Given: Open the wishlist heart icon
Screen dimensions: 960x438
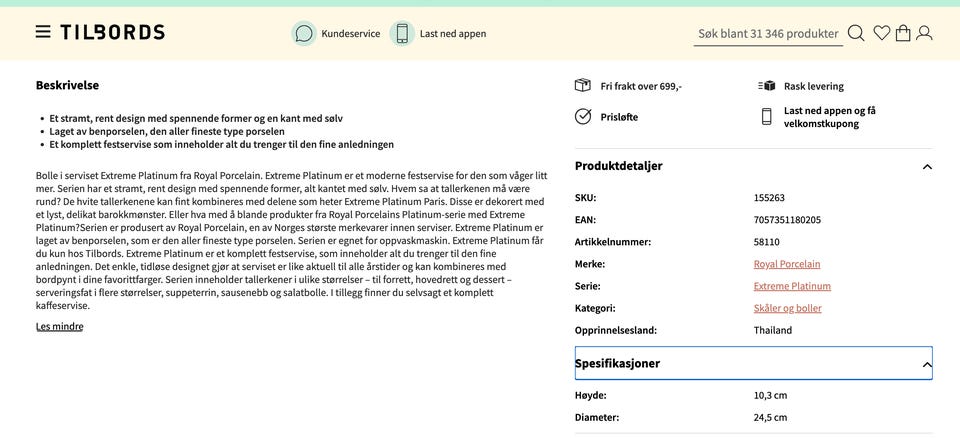Looking at the screenshot, I should tap(882, 33).
